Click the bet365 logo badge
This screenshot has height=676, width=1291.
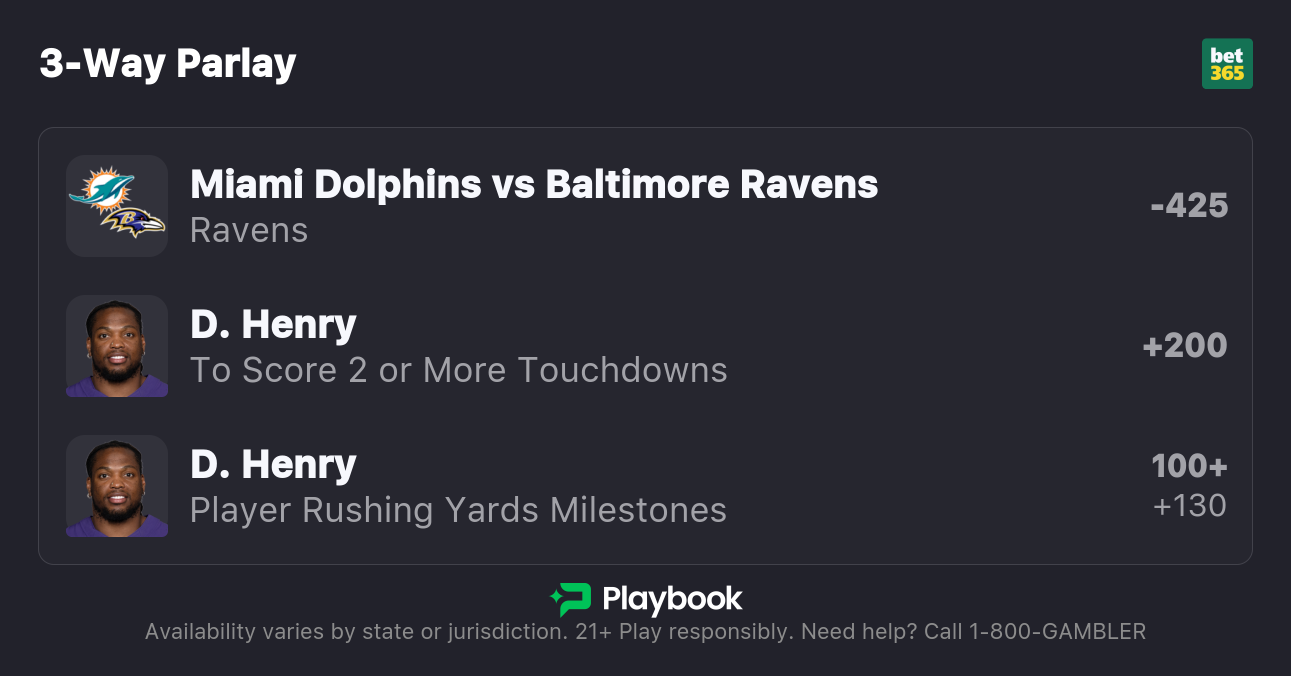(x=1227, y=64)
